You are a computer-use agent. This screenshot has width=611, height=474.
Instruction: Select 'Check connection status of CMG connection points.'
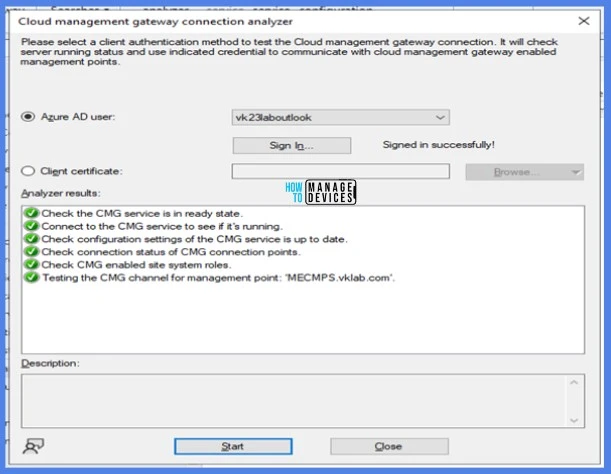pyautogui.click(x=171, y=252)
